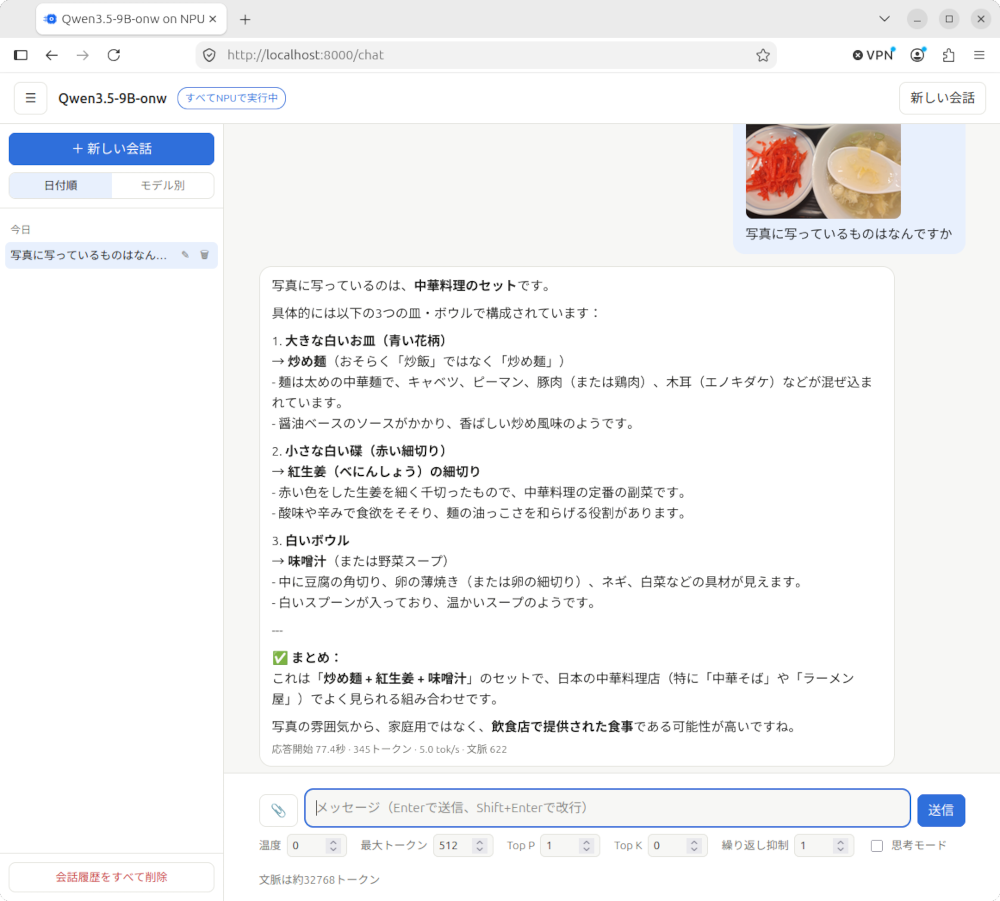Click the browser back arrow
1000x901 pixels.
click(x=52, y=55)
